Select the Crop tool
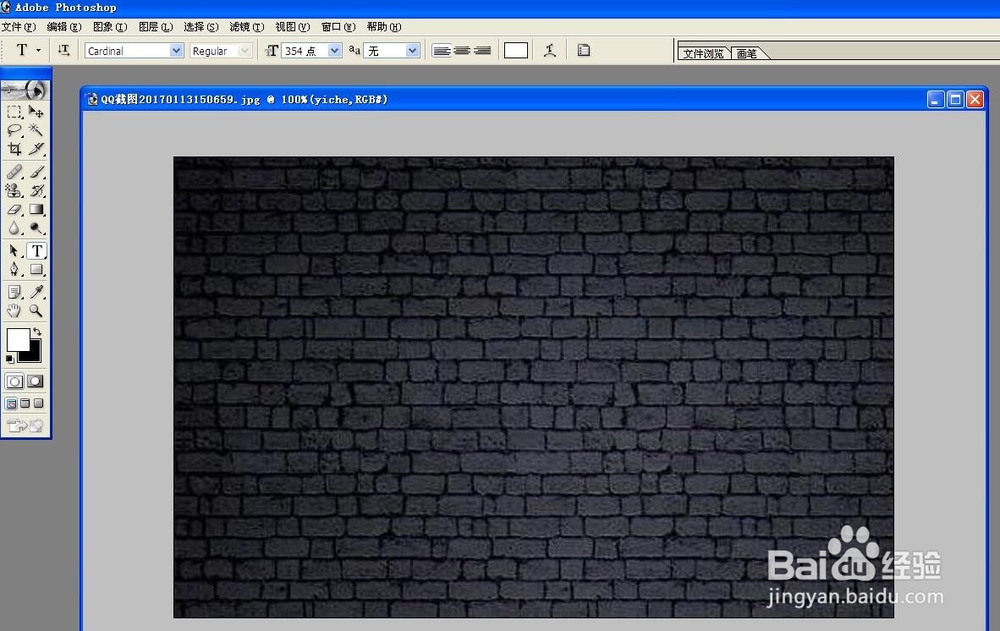 (14, 149)
